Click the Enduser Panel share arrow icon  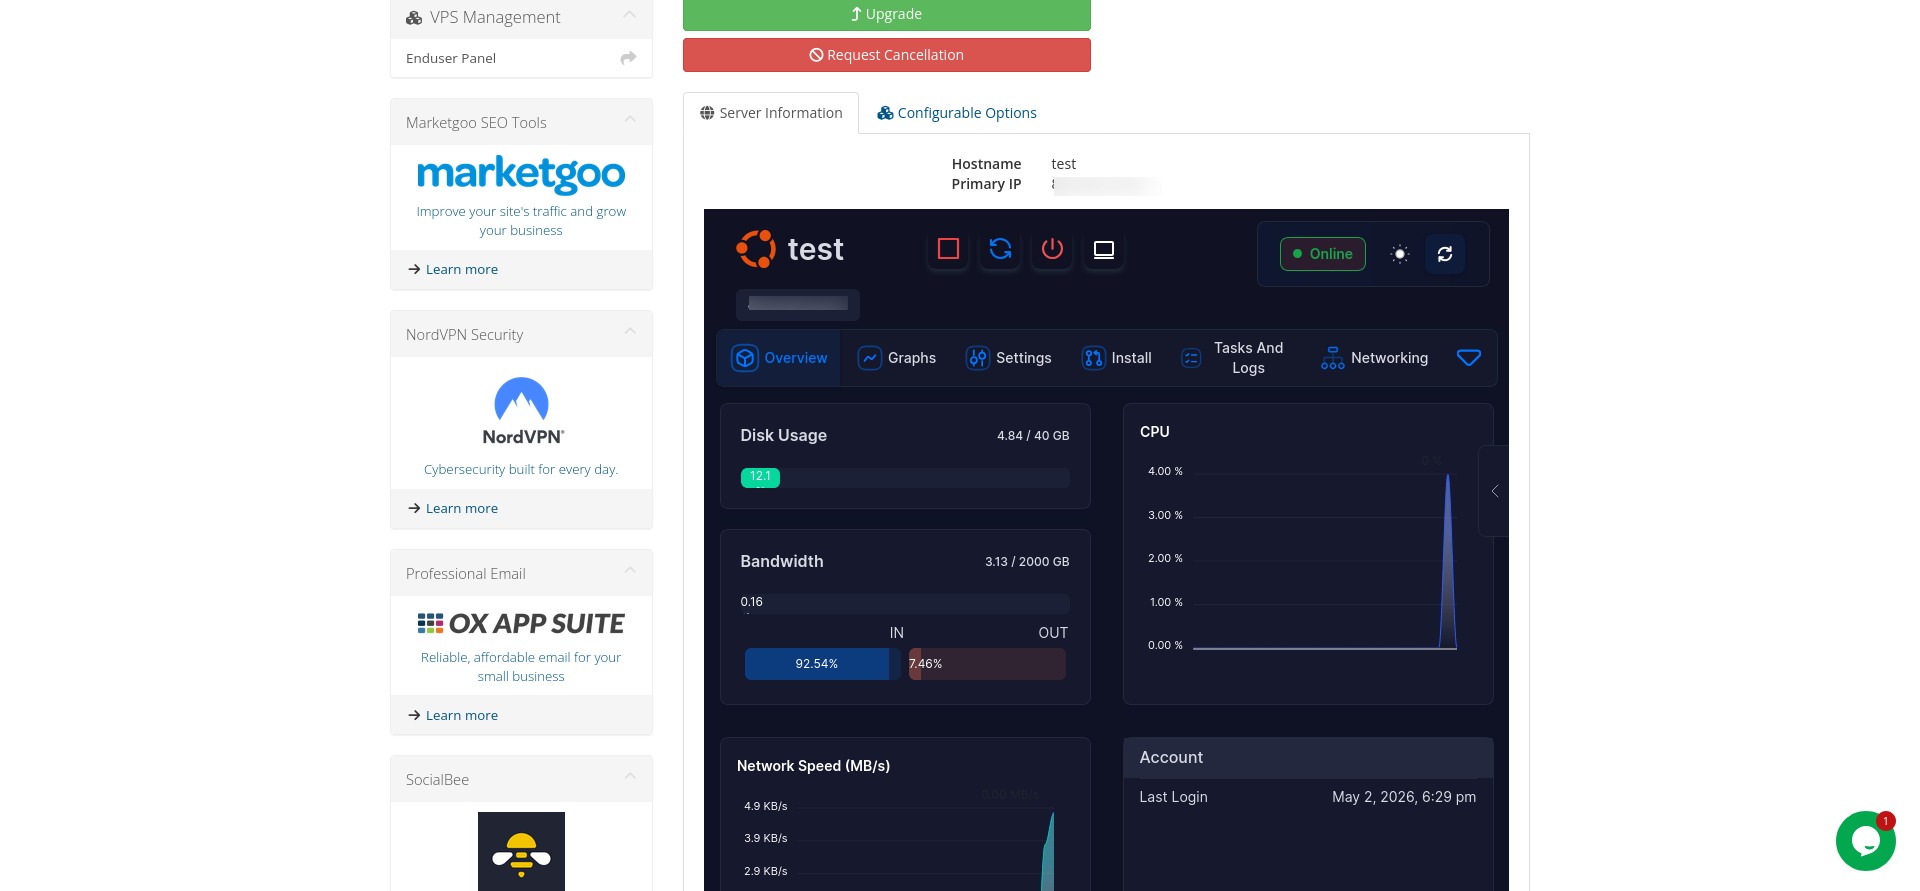[x=628, y=58]
